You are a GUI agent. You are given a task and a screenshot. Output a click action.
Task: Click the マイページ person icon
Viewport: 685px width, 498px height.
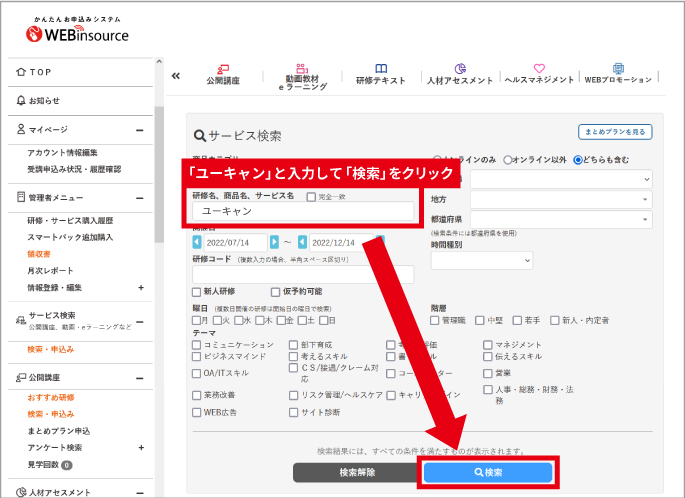(x=21, y=129)
